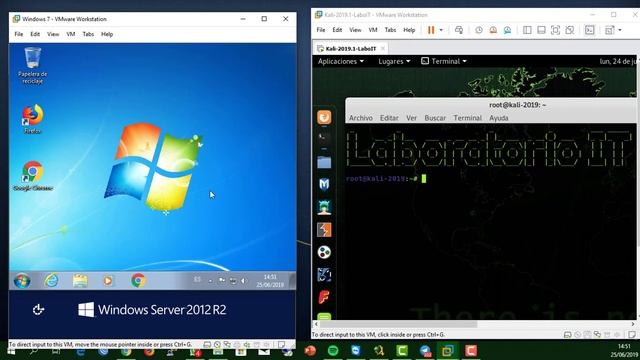Select Papelera de reciclaje desktop icon
The image size is (640, 360).
click(33, 65)
